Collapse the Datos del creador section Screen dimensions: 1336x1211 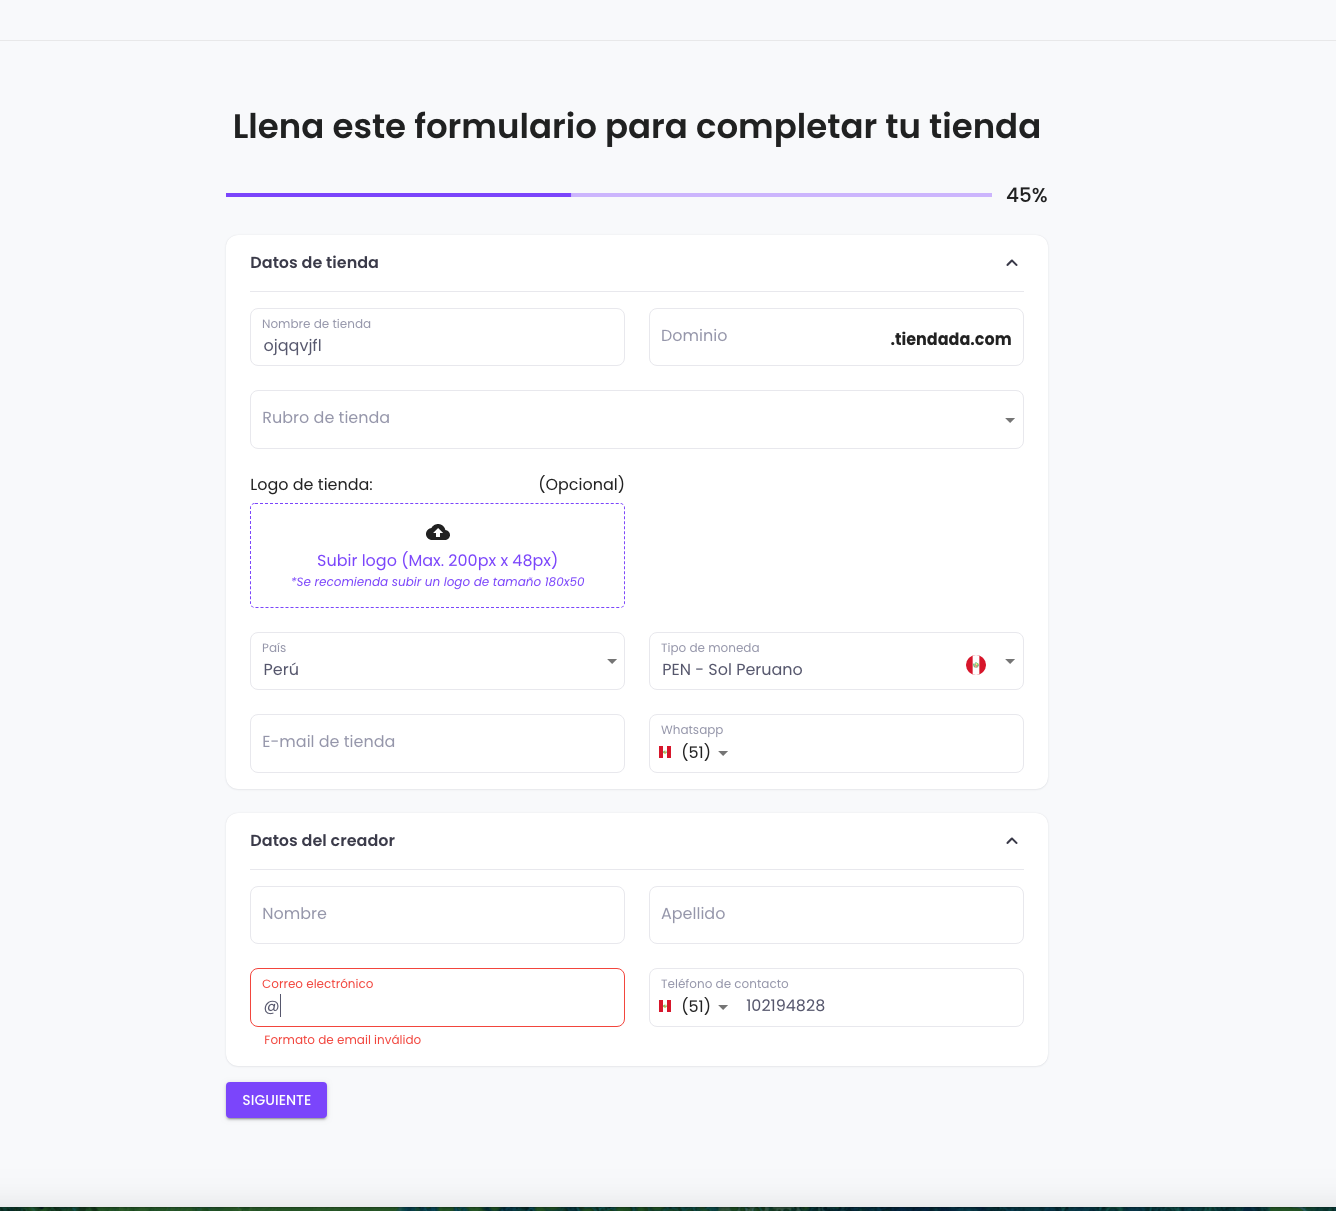(x=1011, y=841)
